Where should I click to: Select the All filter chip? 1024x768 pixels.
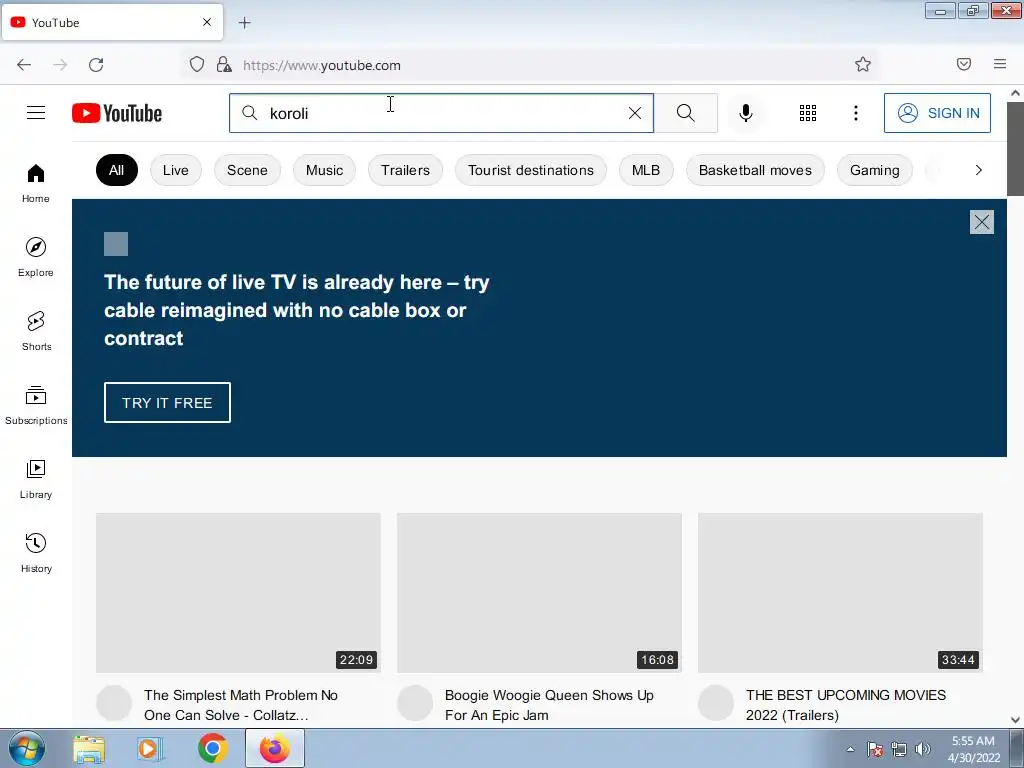117,170
